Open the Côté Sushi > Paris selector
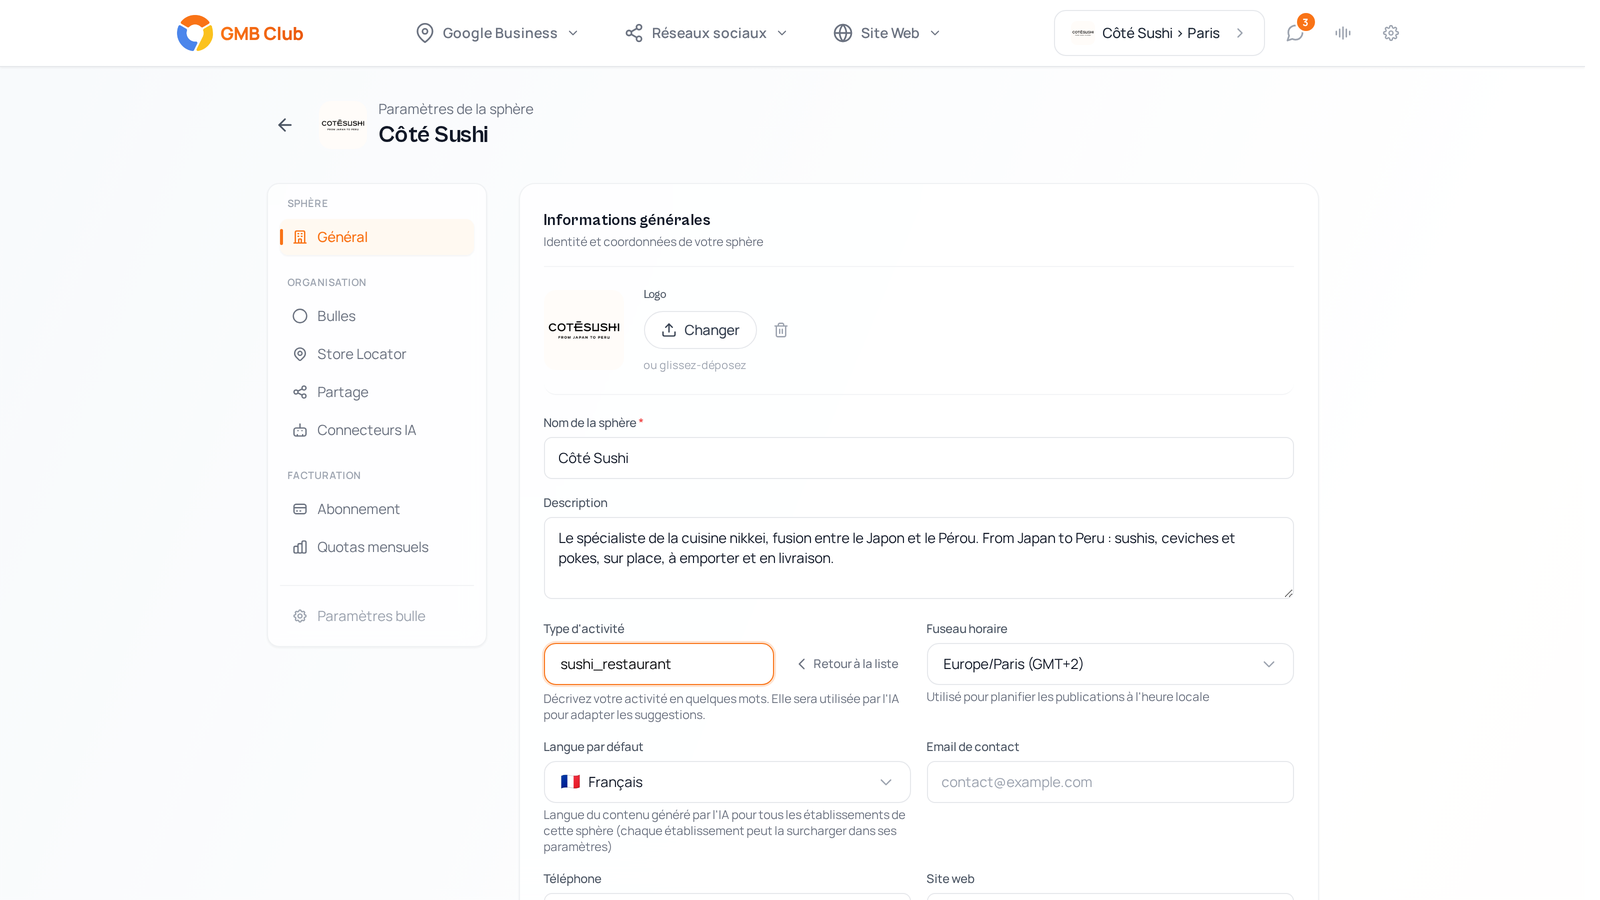The width and height of the screenshot is (1600, 900). click(1159, 33)
